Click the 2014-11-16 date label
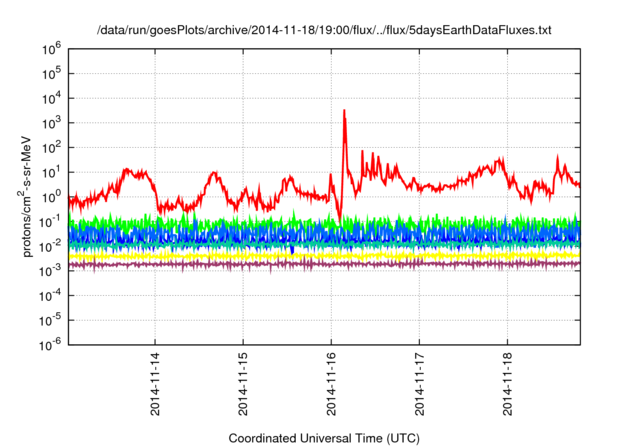This screenshot has width=640, height=448. (331, 384)
